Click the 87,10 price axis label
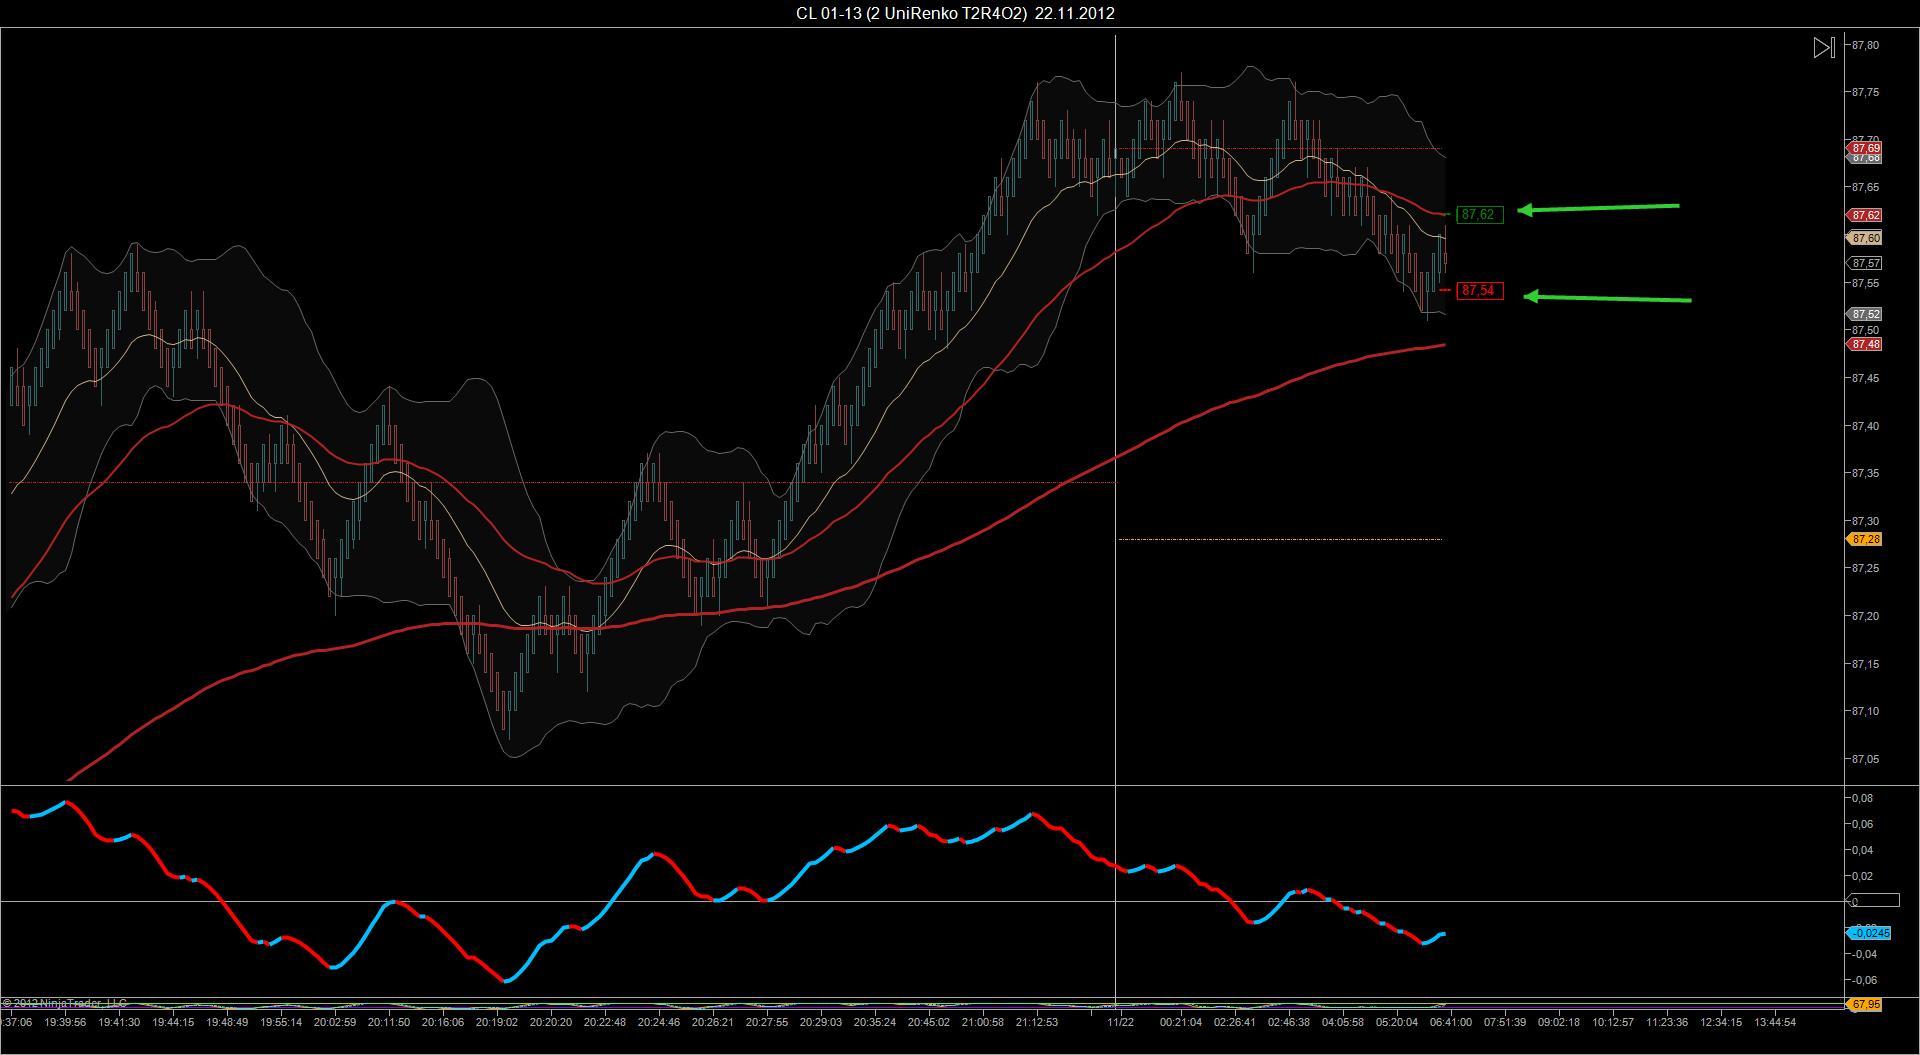 (x=1866, y=711)
